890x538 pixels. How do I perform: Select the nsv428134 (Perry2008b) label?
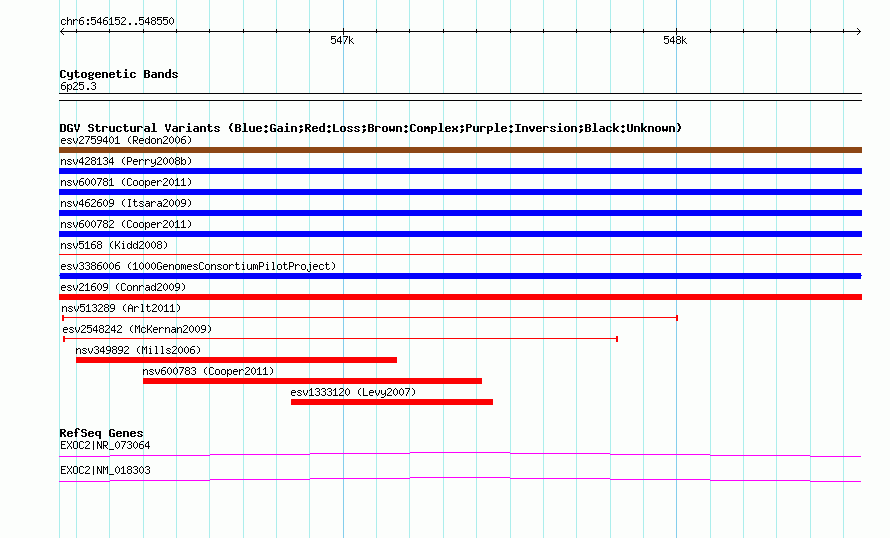click(126, 161)
